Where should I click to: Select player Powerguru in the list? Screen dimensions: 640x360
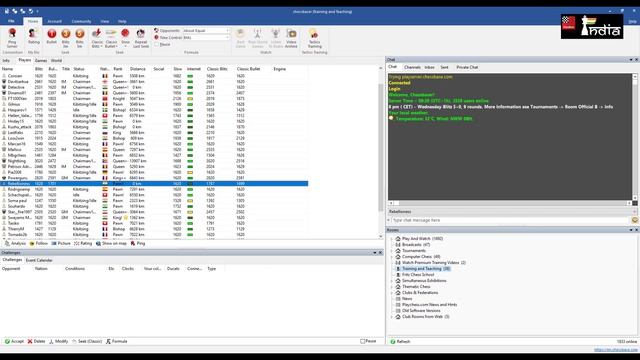tap(154, 178)
